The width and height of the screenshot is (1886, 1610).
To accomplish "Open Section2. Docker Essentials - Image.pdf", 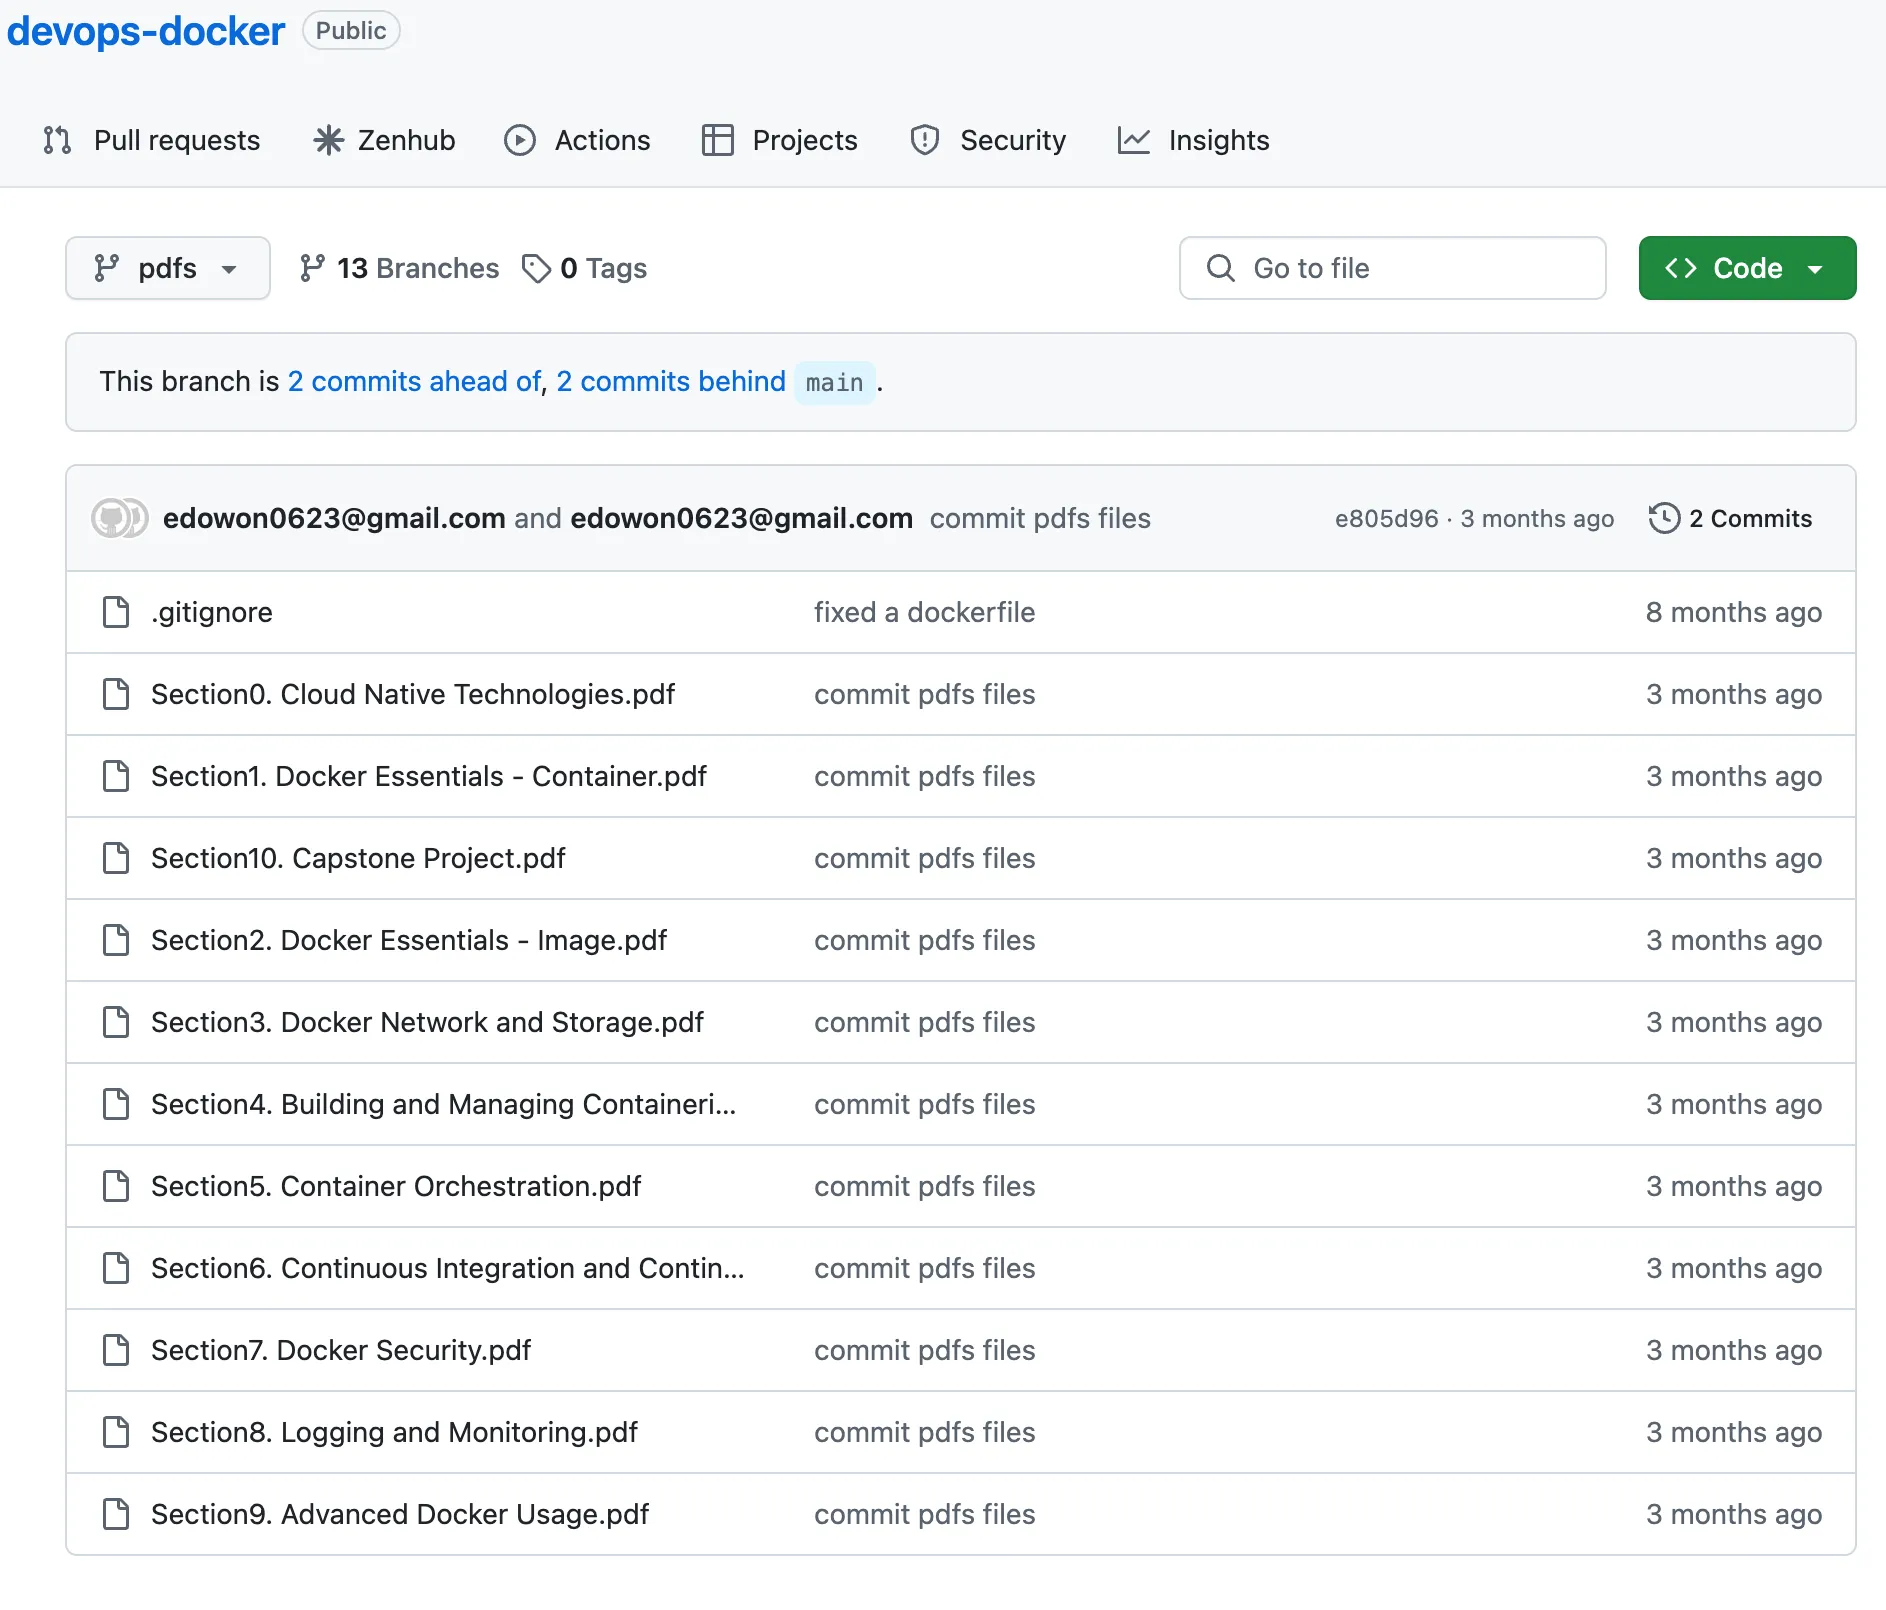I will (x=409, y=940).
